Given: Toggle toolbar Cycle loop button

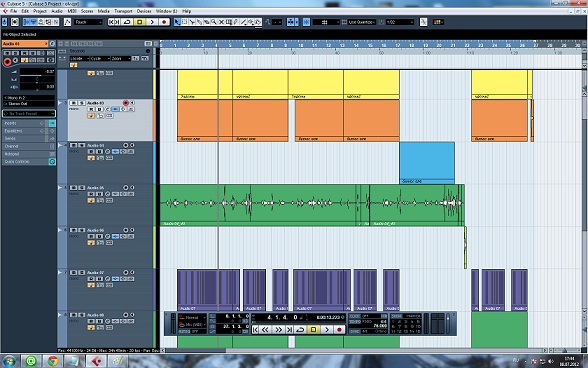Looking at the screenshot, I should [x=127, y=22].
